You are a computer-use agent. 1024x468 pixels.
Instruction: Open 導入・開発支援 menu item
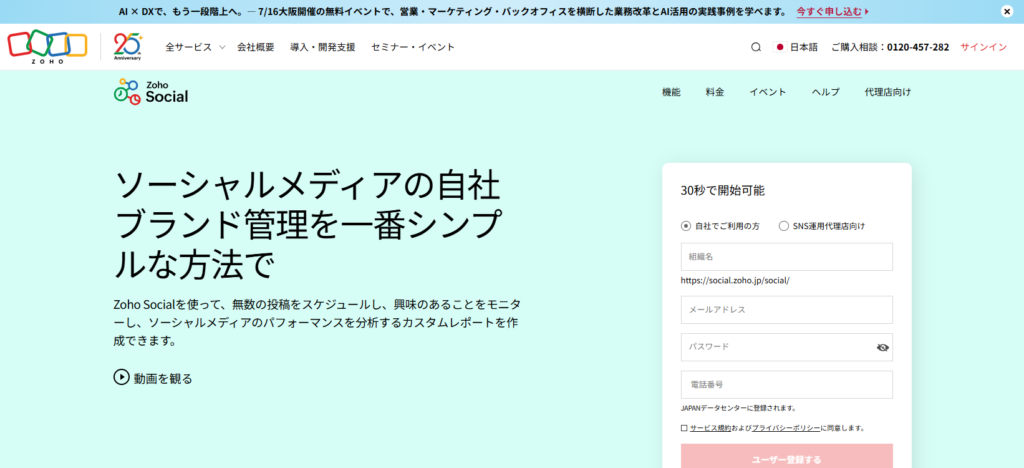tap(323, 47)
